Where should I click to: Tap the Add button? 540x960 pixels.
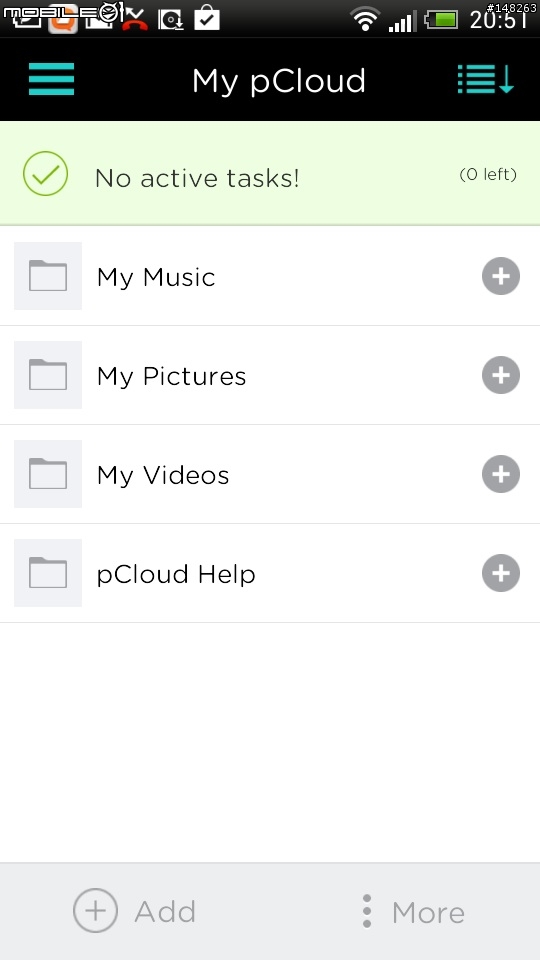click(x=135, y=911)
